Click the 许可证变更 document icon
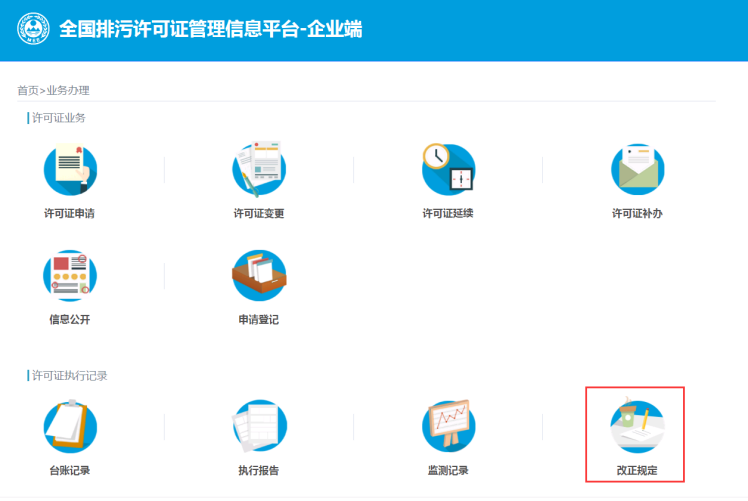 259,169
